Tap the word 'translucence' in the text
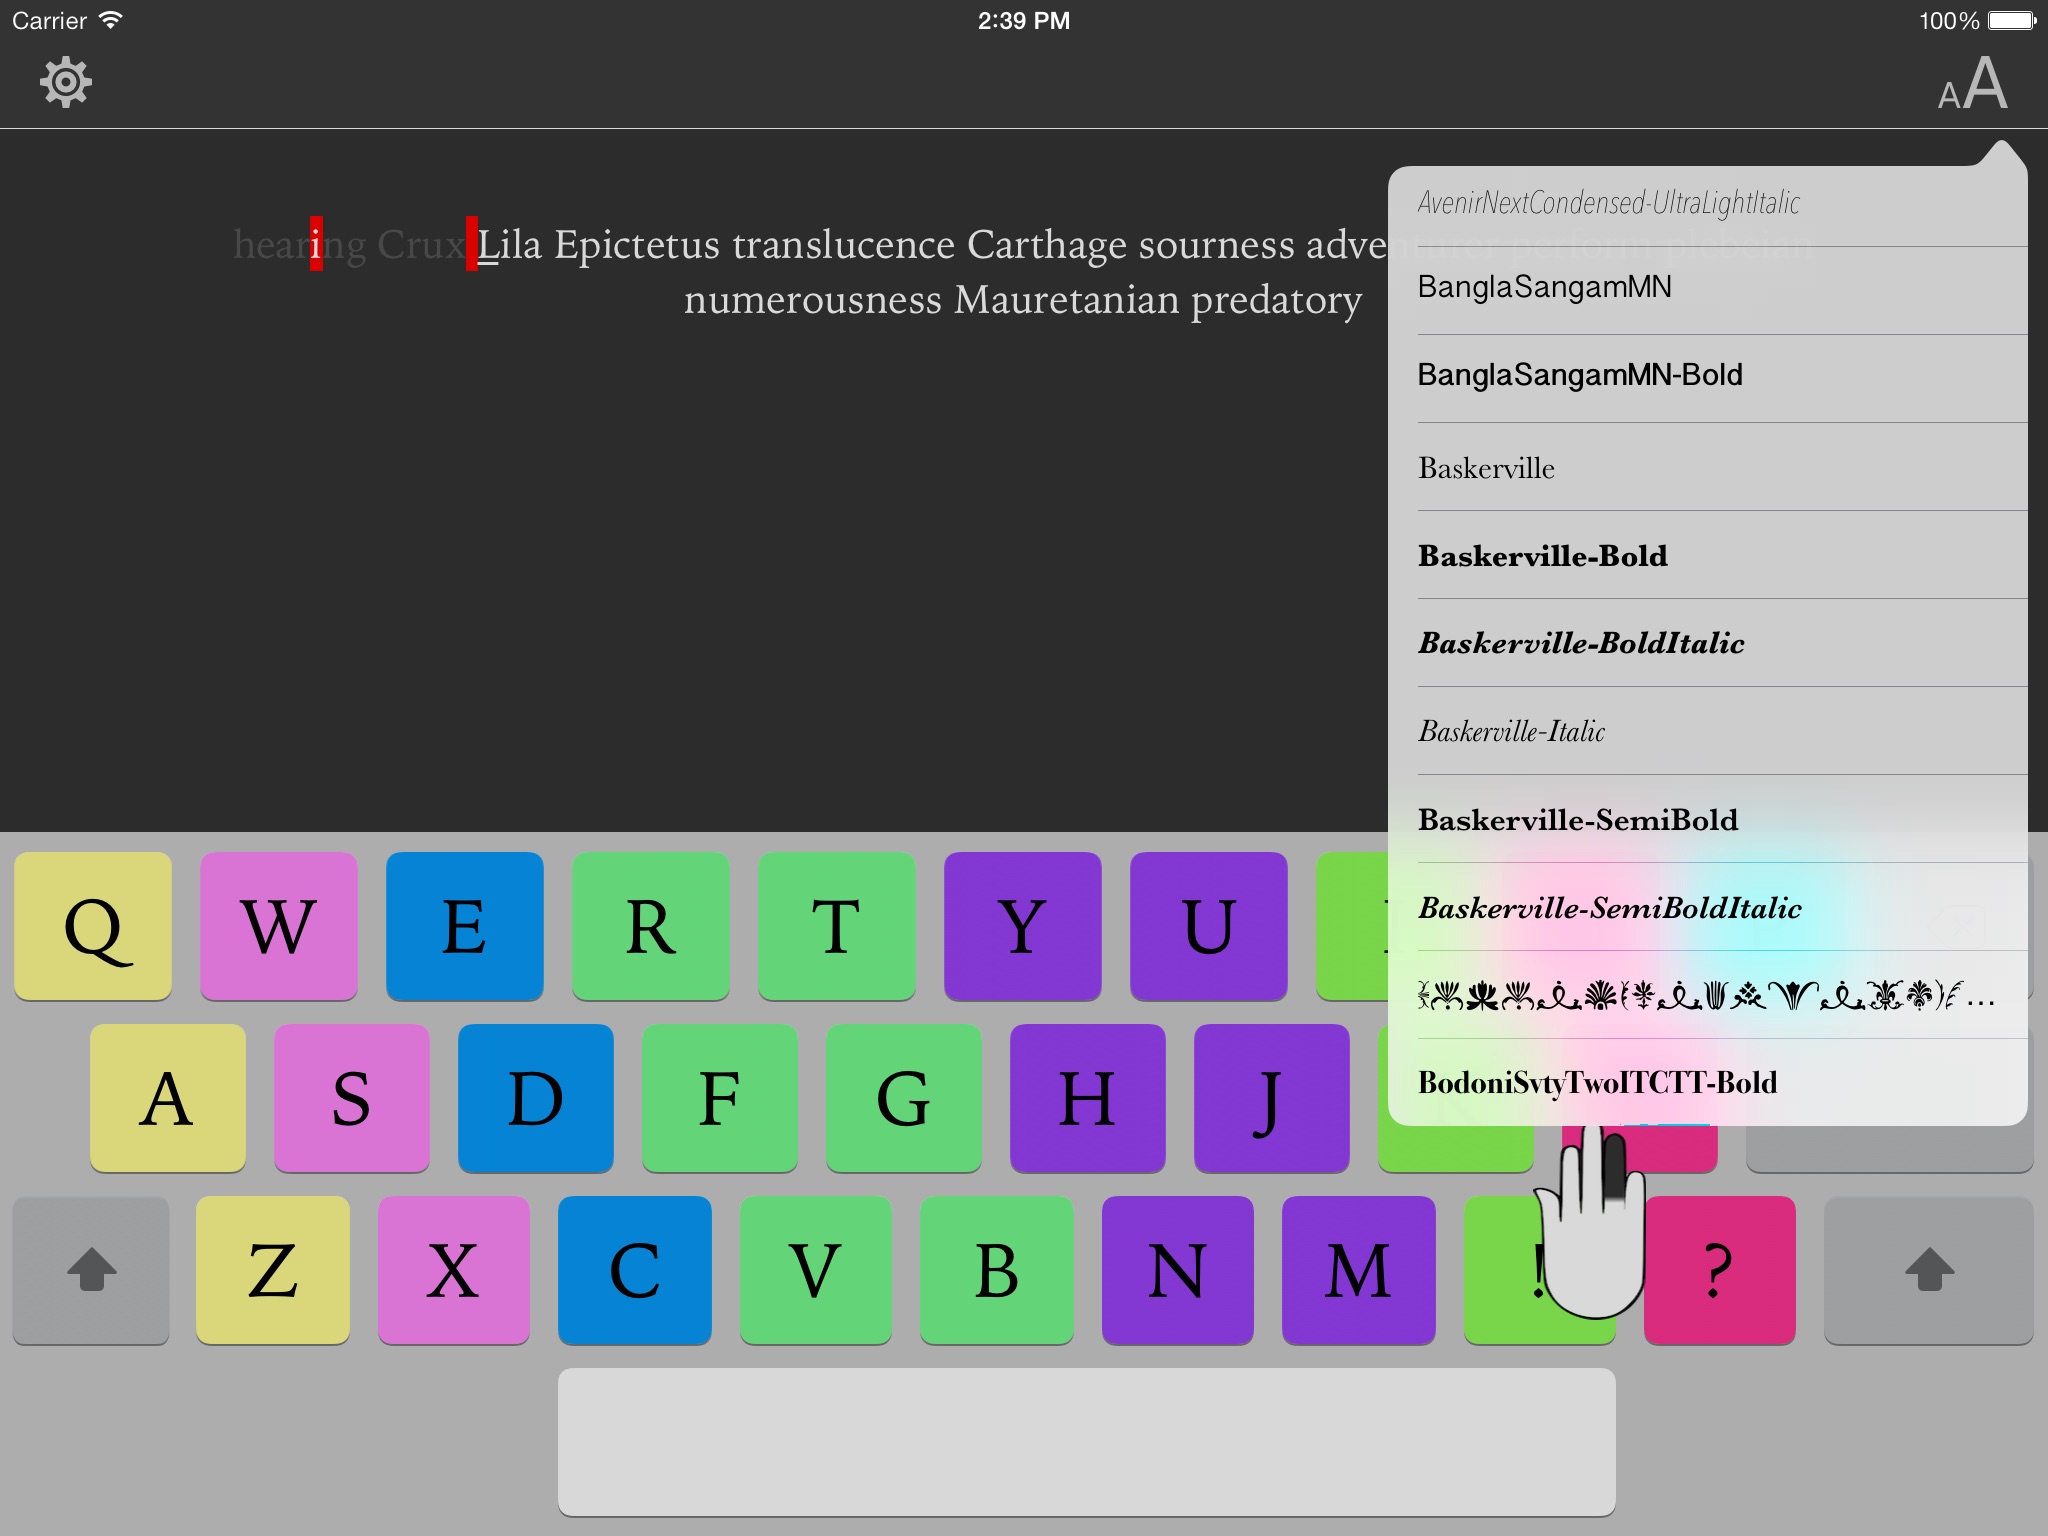Screen dimensions: 2048x1536 (844, 246)
